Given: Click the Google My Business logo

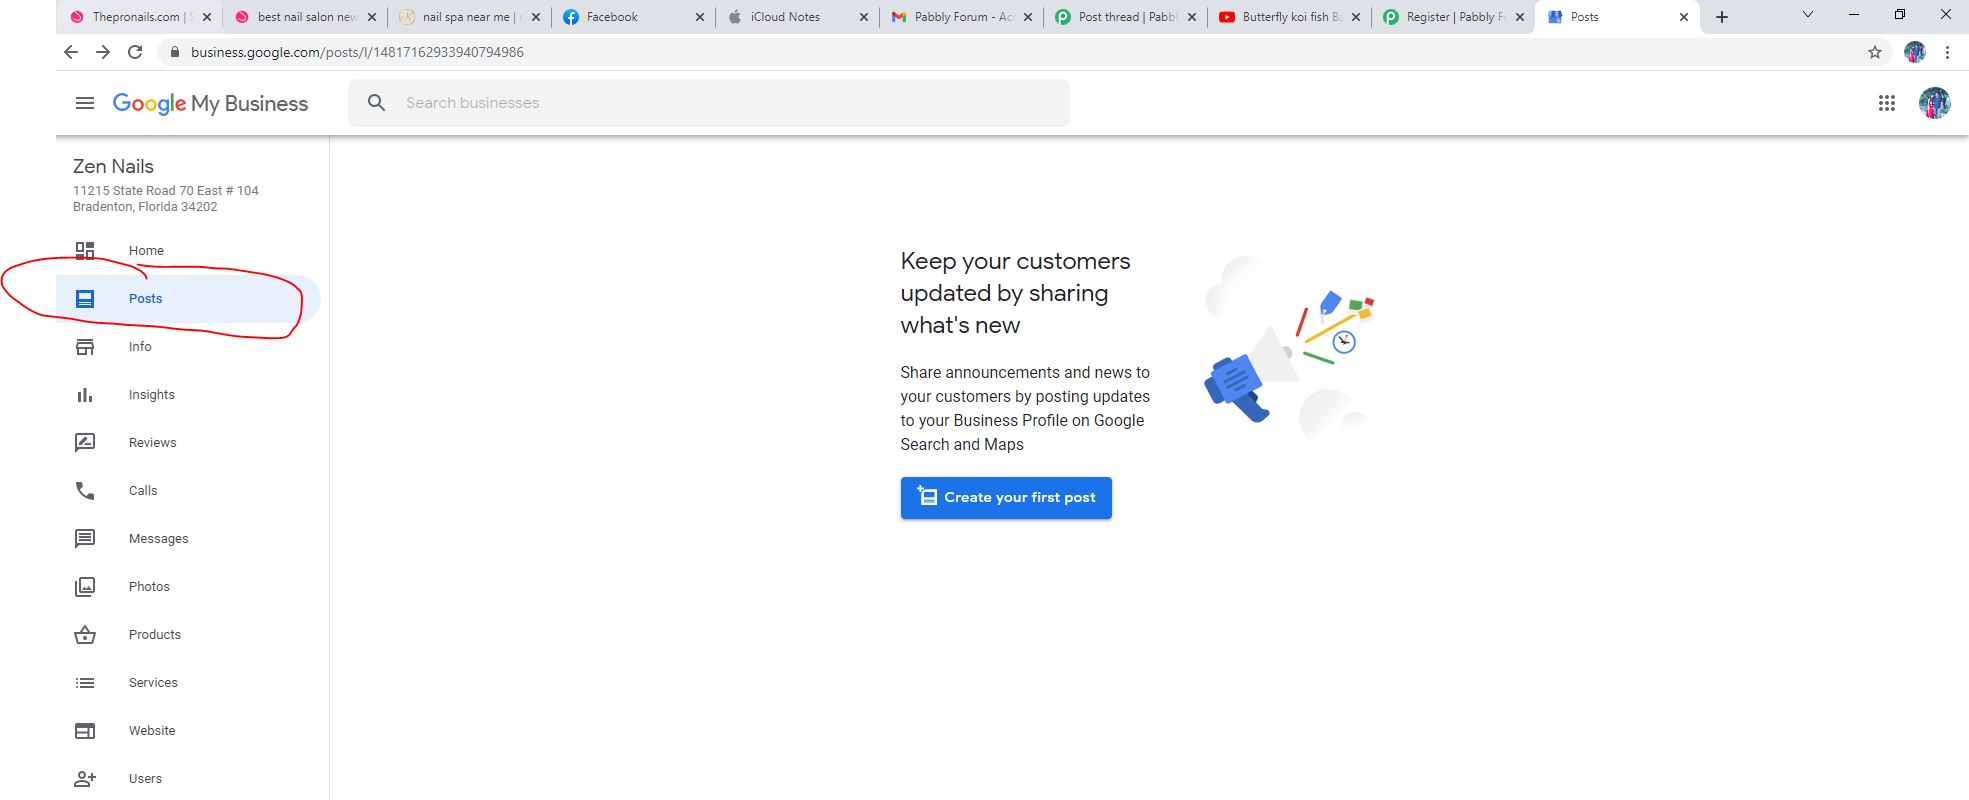Looking at the screenshot, I should click(210, 103).
